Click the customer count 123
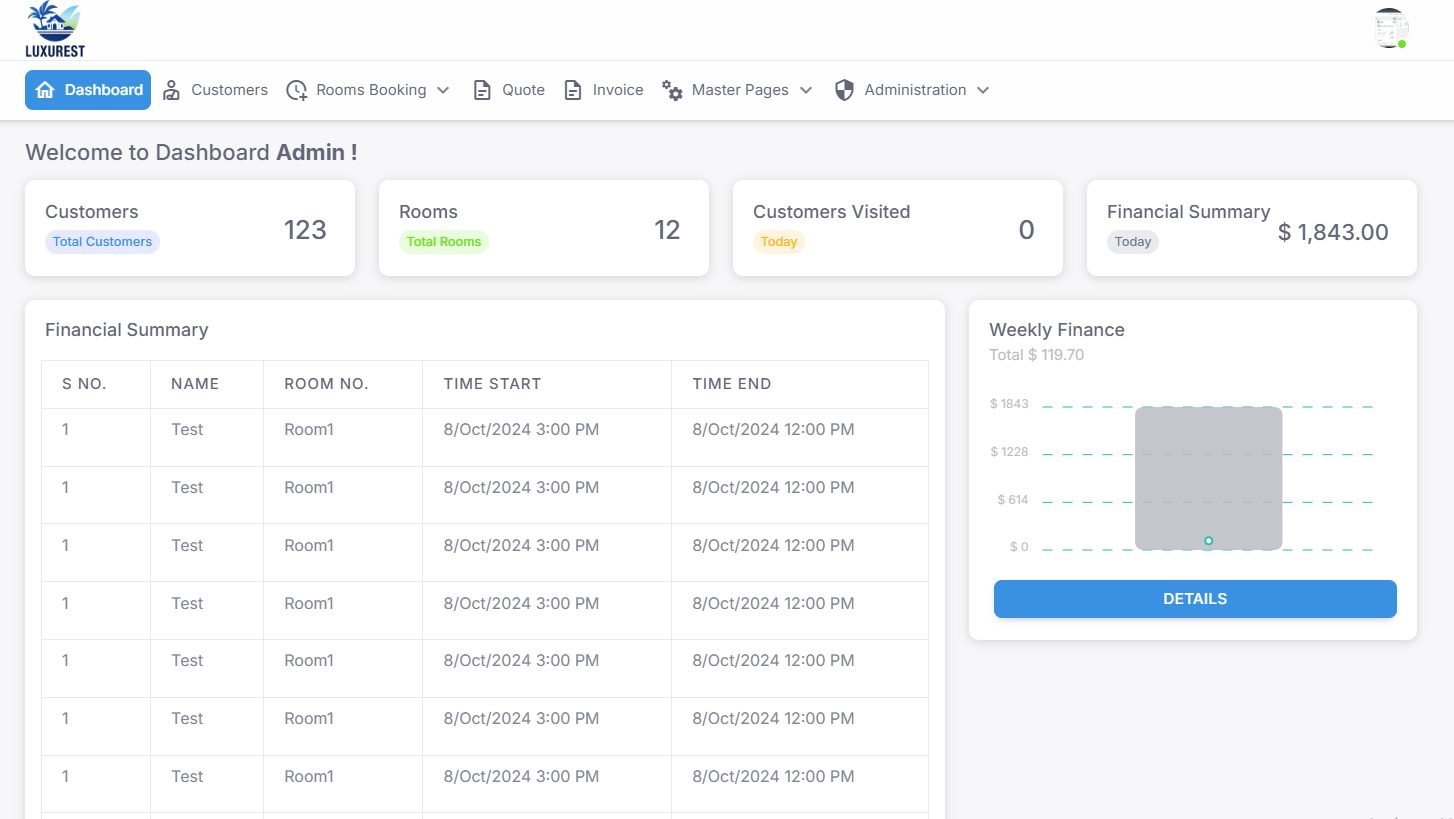 [305, 230]
